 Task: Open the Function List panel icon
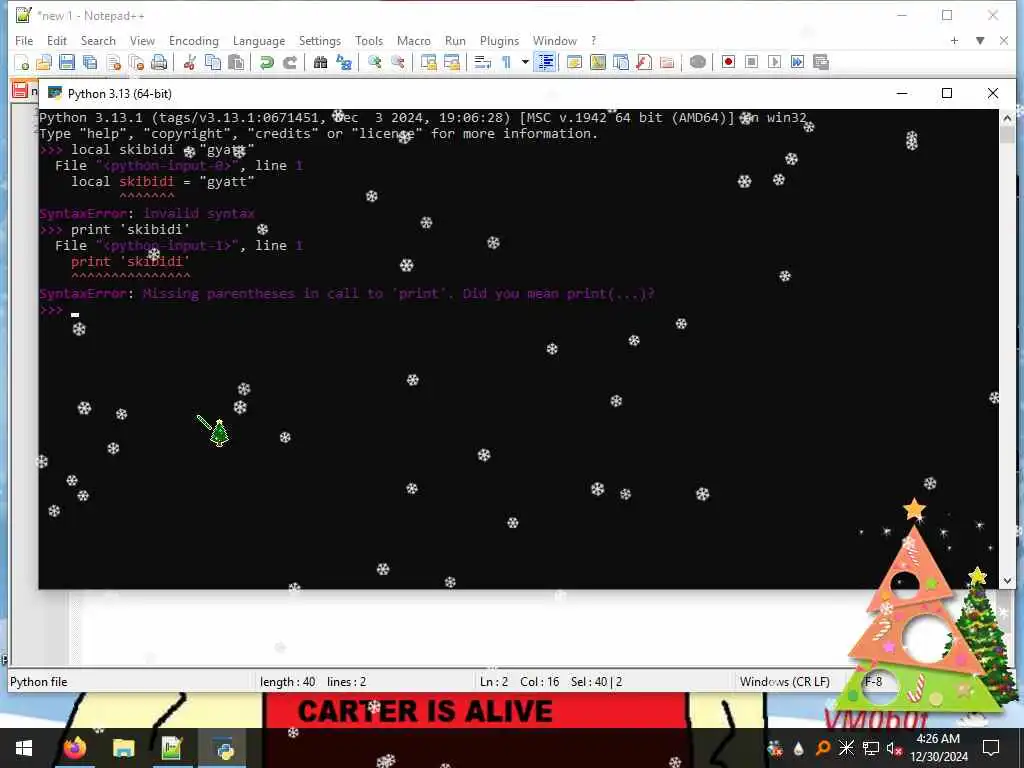[x=644, y=63]
